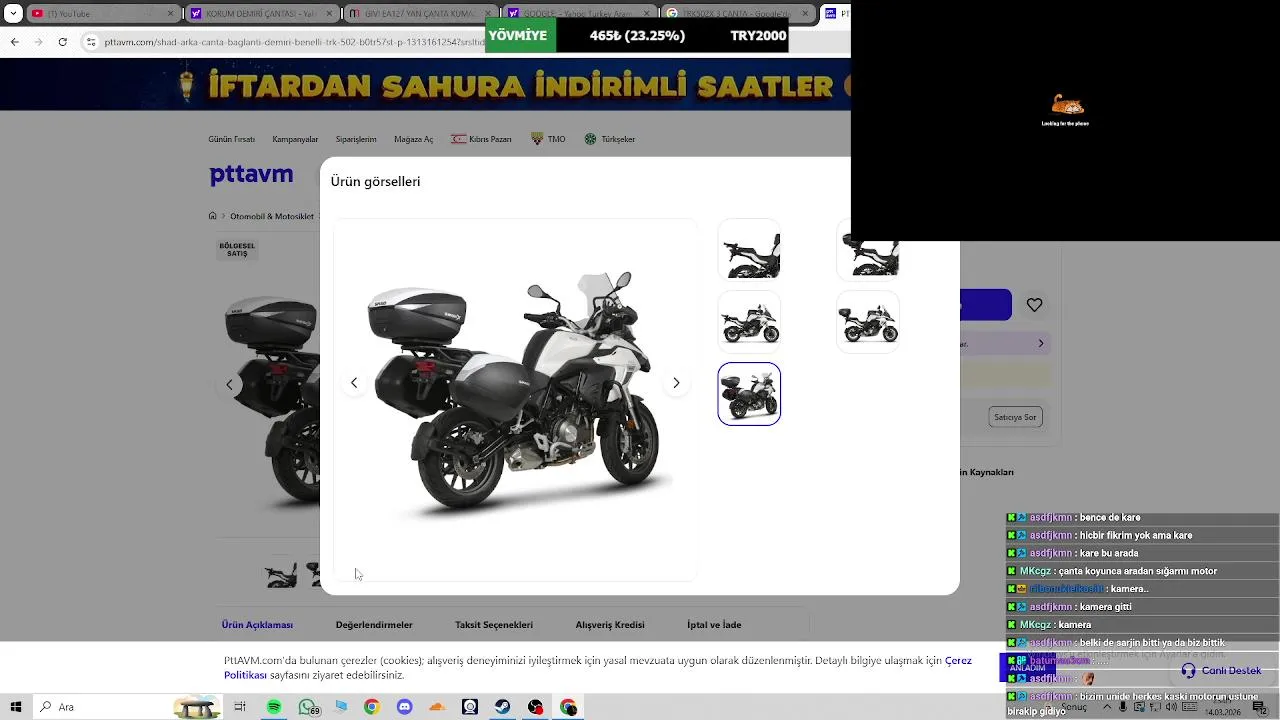Screen dimensions: 1280x720
Task: Open Canlı Destek live support
Action: tap(1221, 671)
